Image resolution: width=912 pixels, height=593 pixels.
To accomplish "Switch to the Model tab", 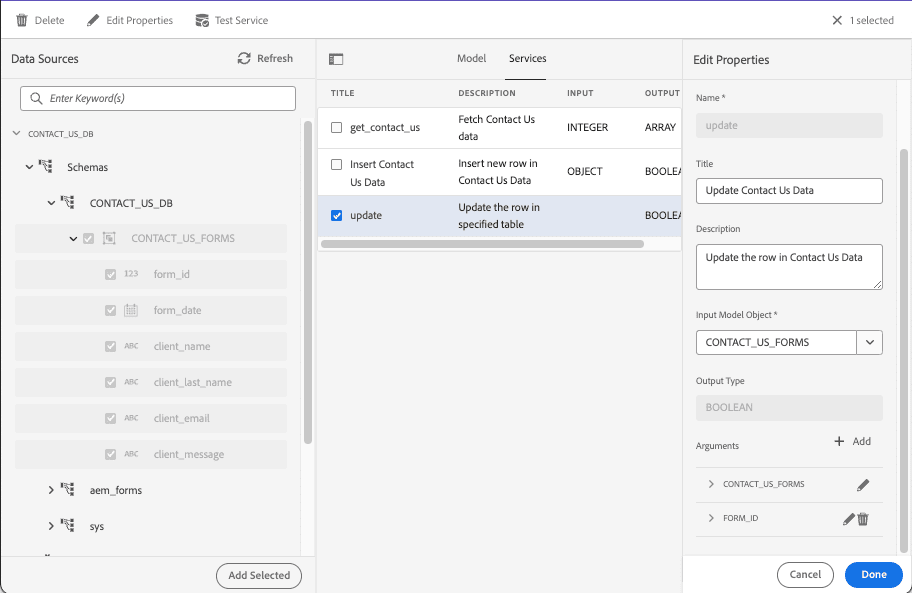I will [471, 58].
